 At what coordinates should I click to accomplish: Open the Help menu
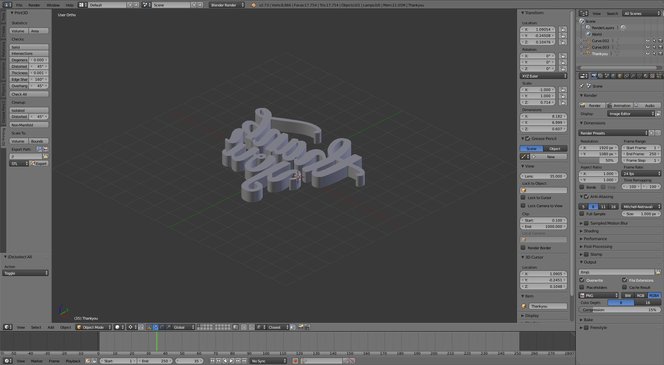[x=69, y=5]
